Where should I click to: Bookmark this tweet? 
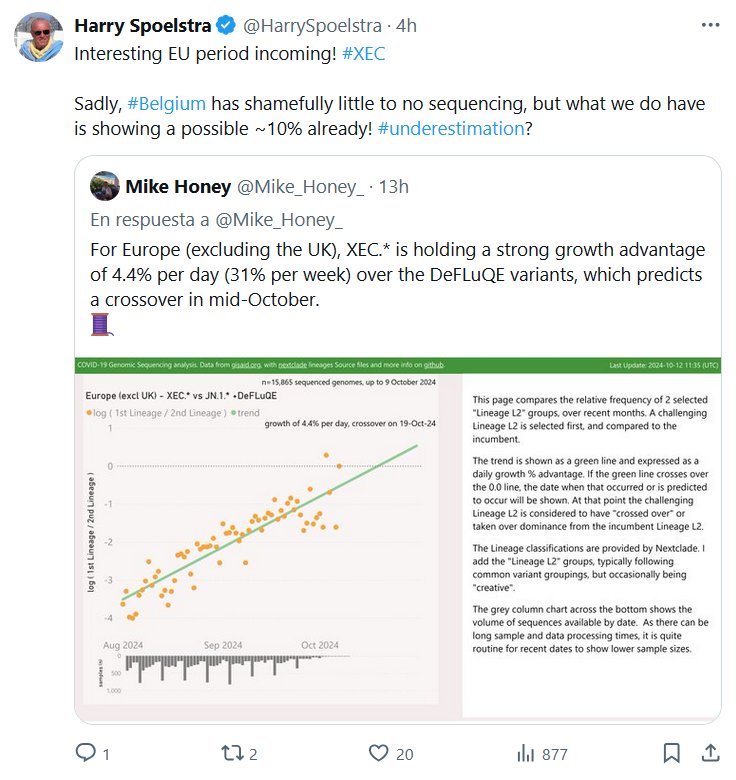672,753
